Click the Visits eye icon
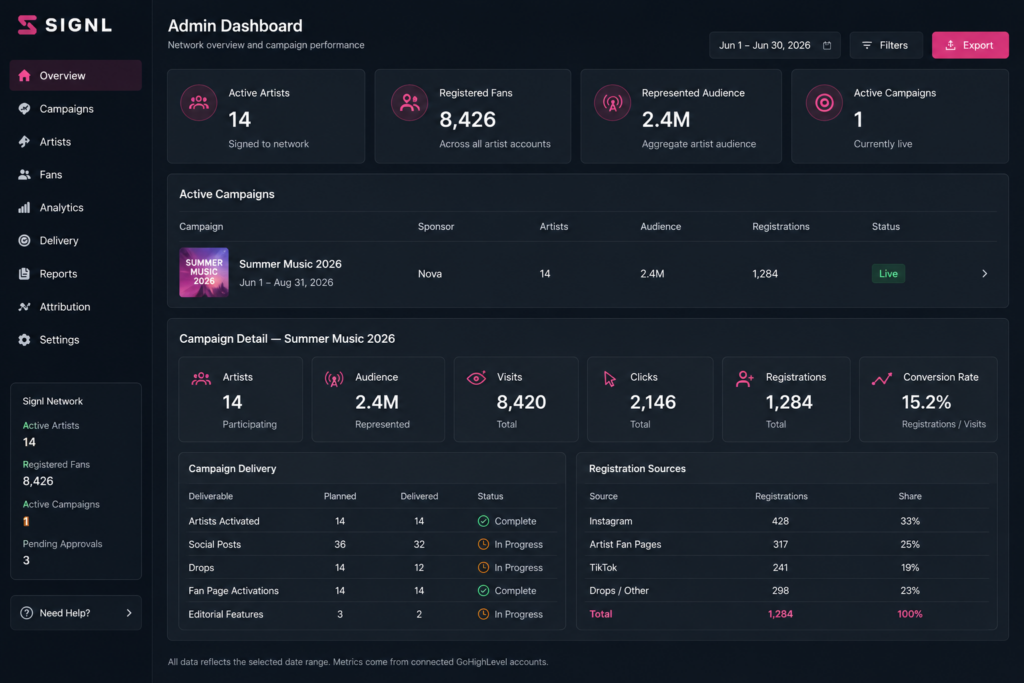The width and height of the screenshot is (1024, 683). point(476,377)
